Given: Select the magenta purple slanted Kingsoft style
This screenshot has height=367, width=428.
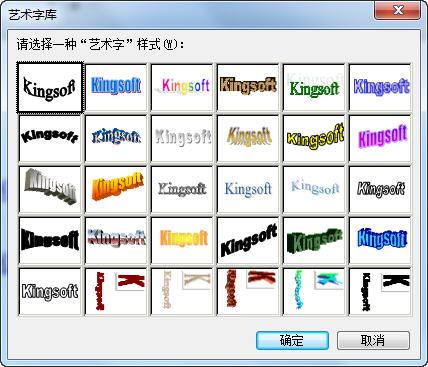Looking at the screenshot, I should [380, 138].
